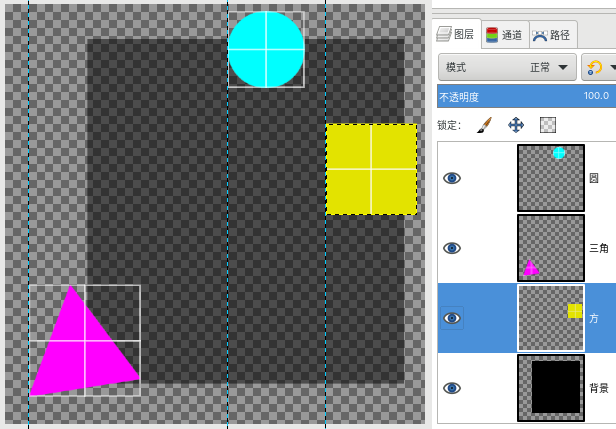Click the mode switch group icon
Viewport: 616px width, 429px height.
tap(599, 67)
